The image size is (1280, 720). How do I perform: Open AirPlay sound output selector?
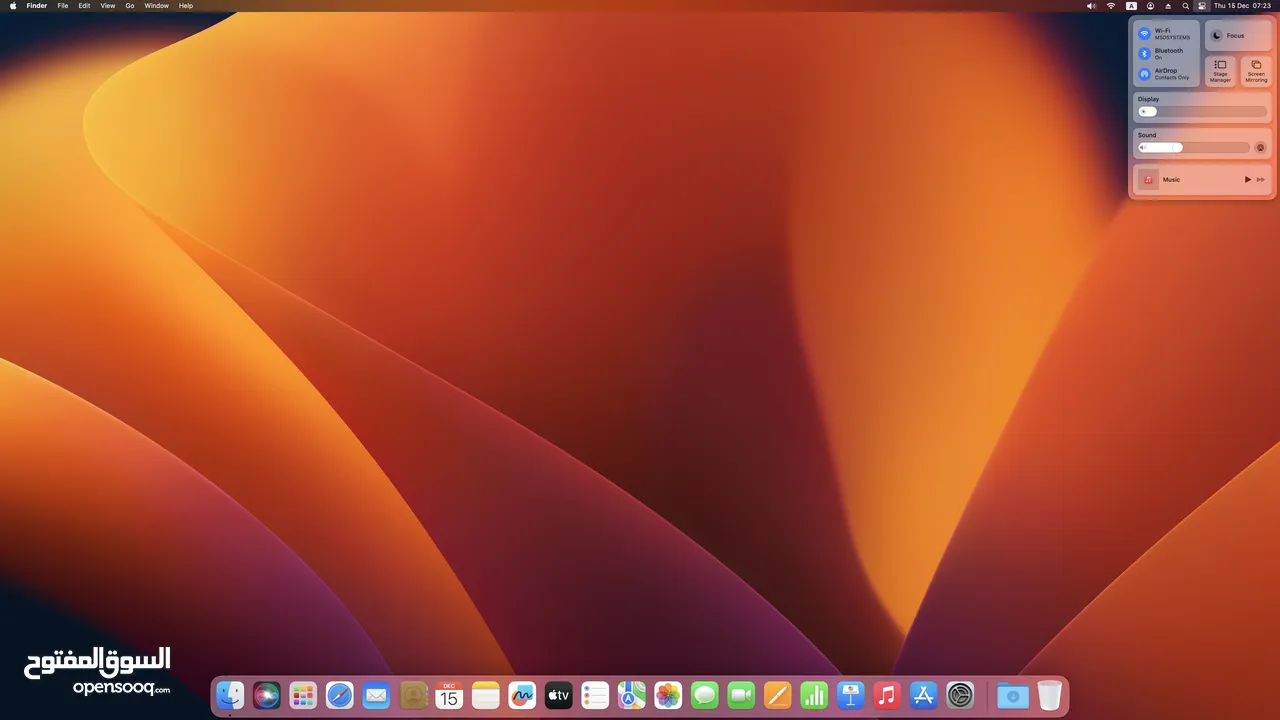[1260, 148]
